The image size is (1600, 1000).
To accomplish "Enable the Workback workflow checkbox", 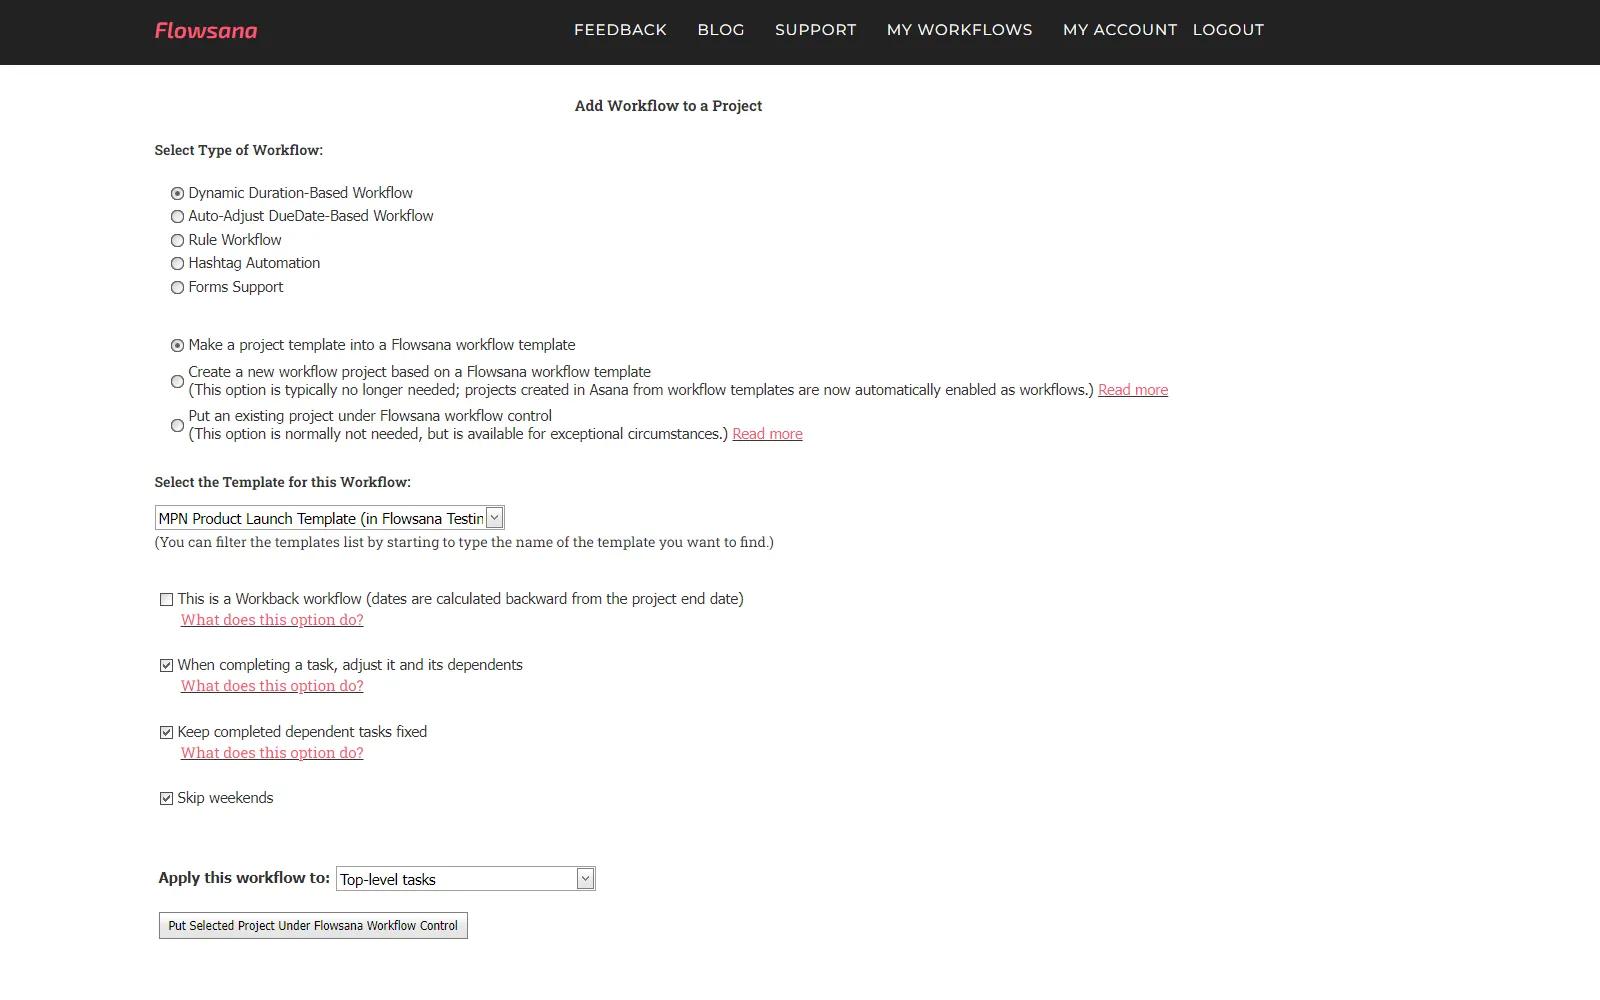I will (167, 600).
